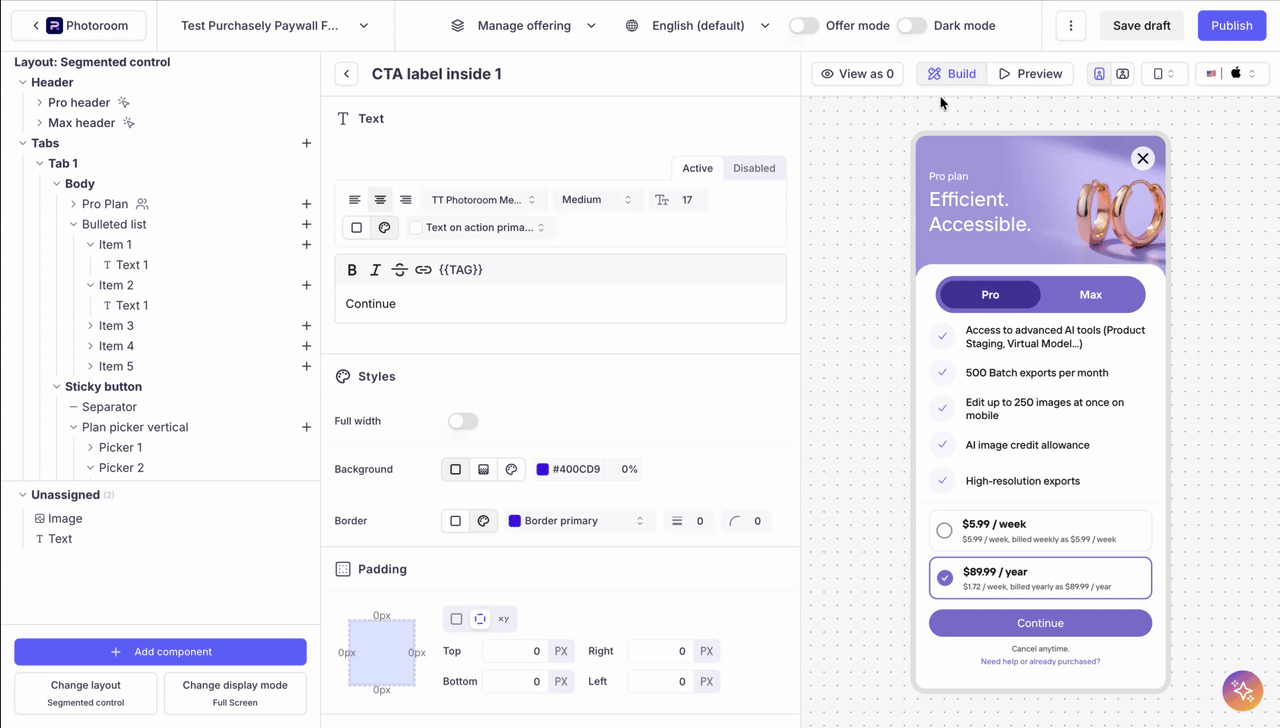Image resolution: width=1280 pixels, height=728 pixels.
Task: Switch to the Preview tab
Action: [1030, 74]
